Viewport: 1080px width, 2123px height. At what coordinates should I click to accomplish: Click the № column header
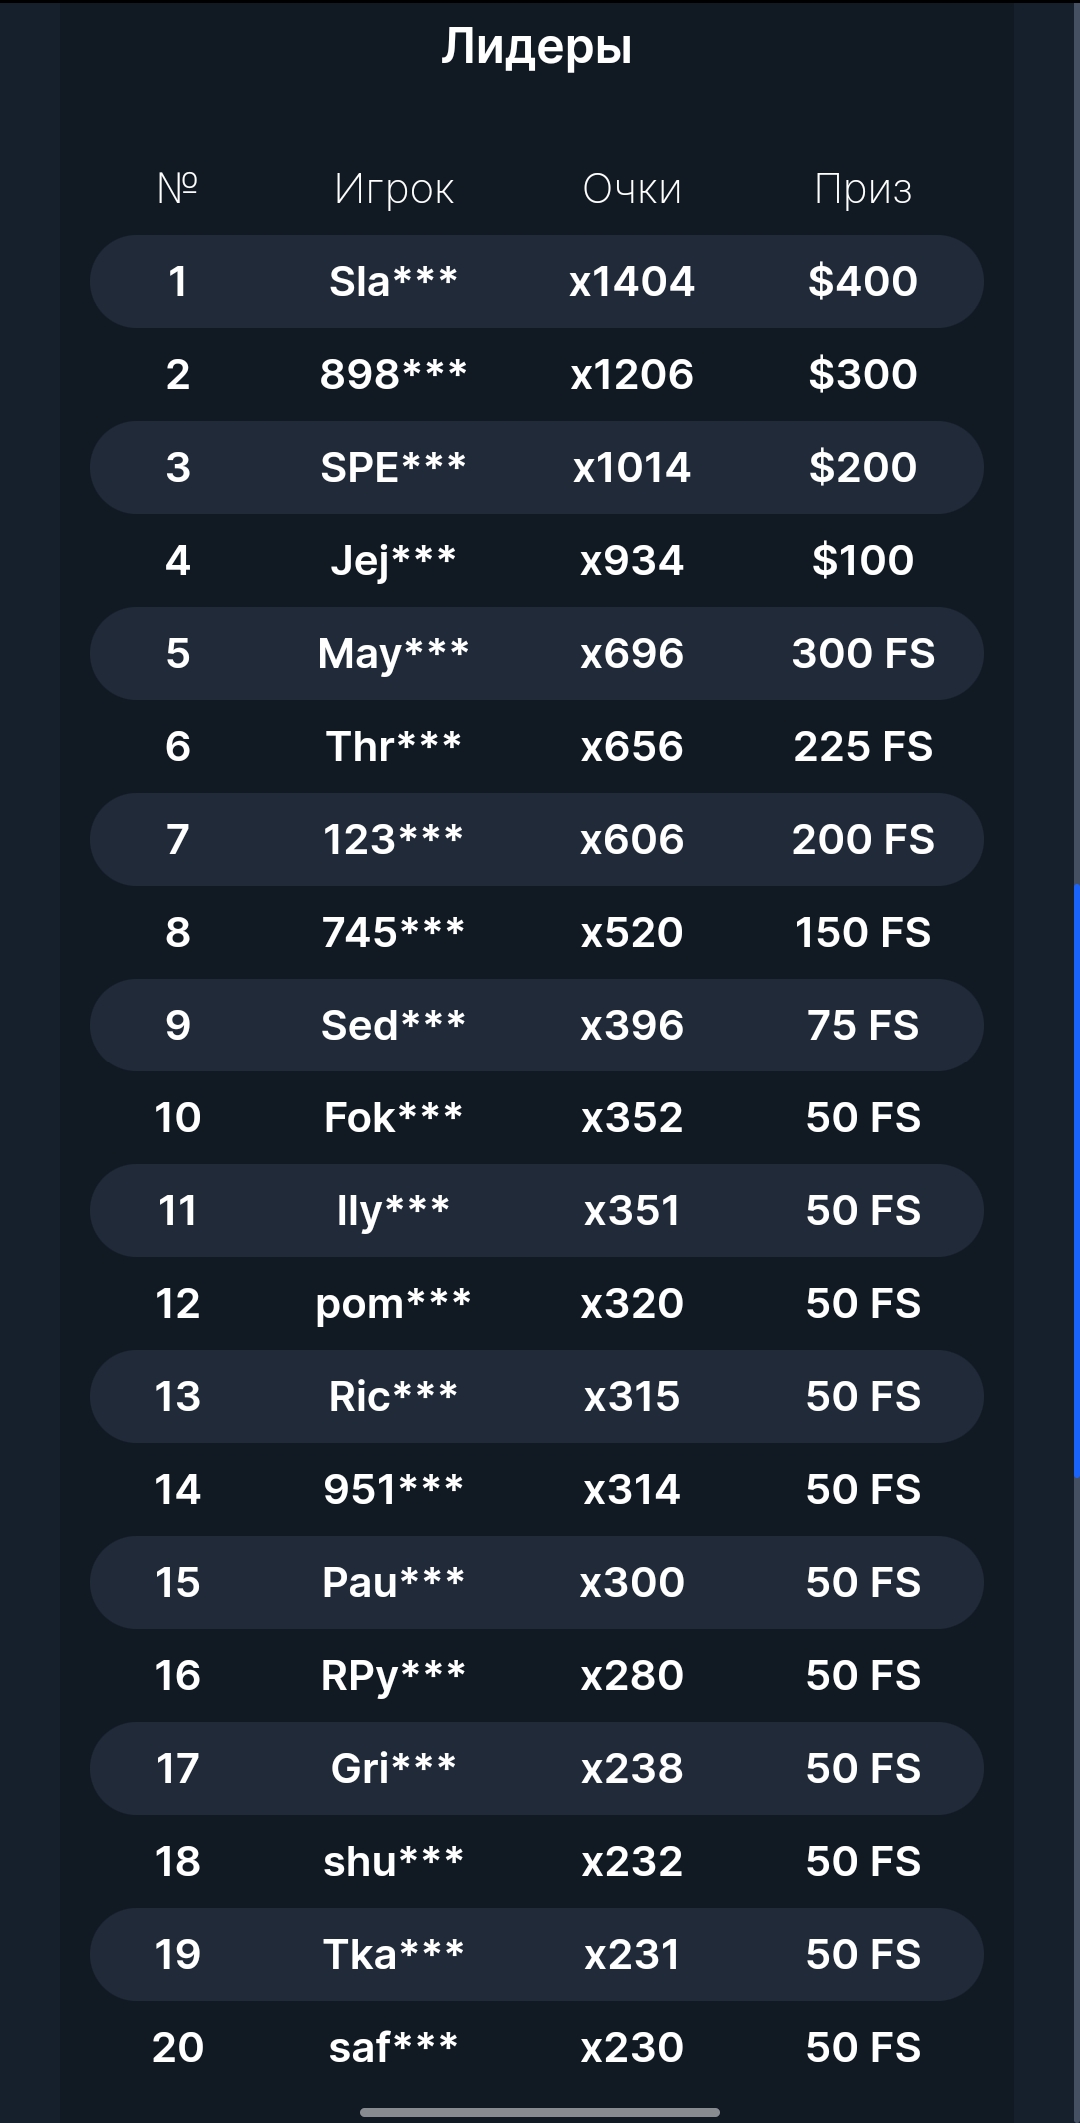[x=178, y=187]
